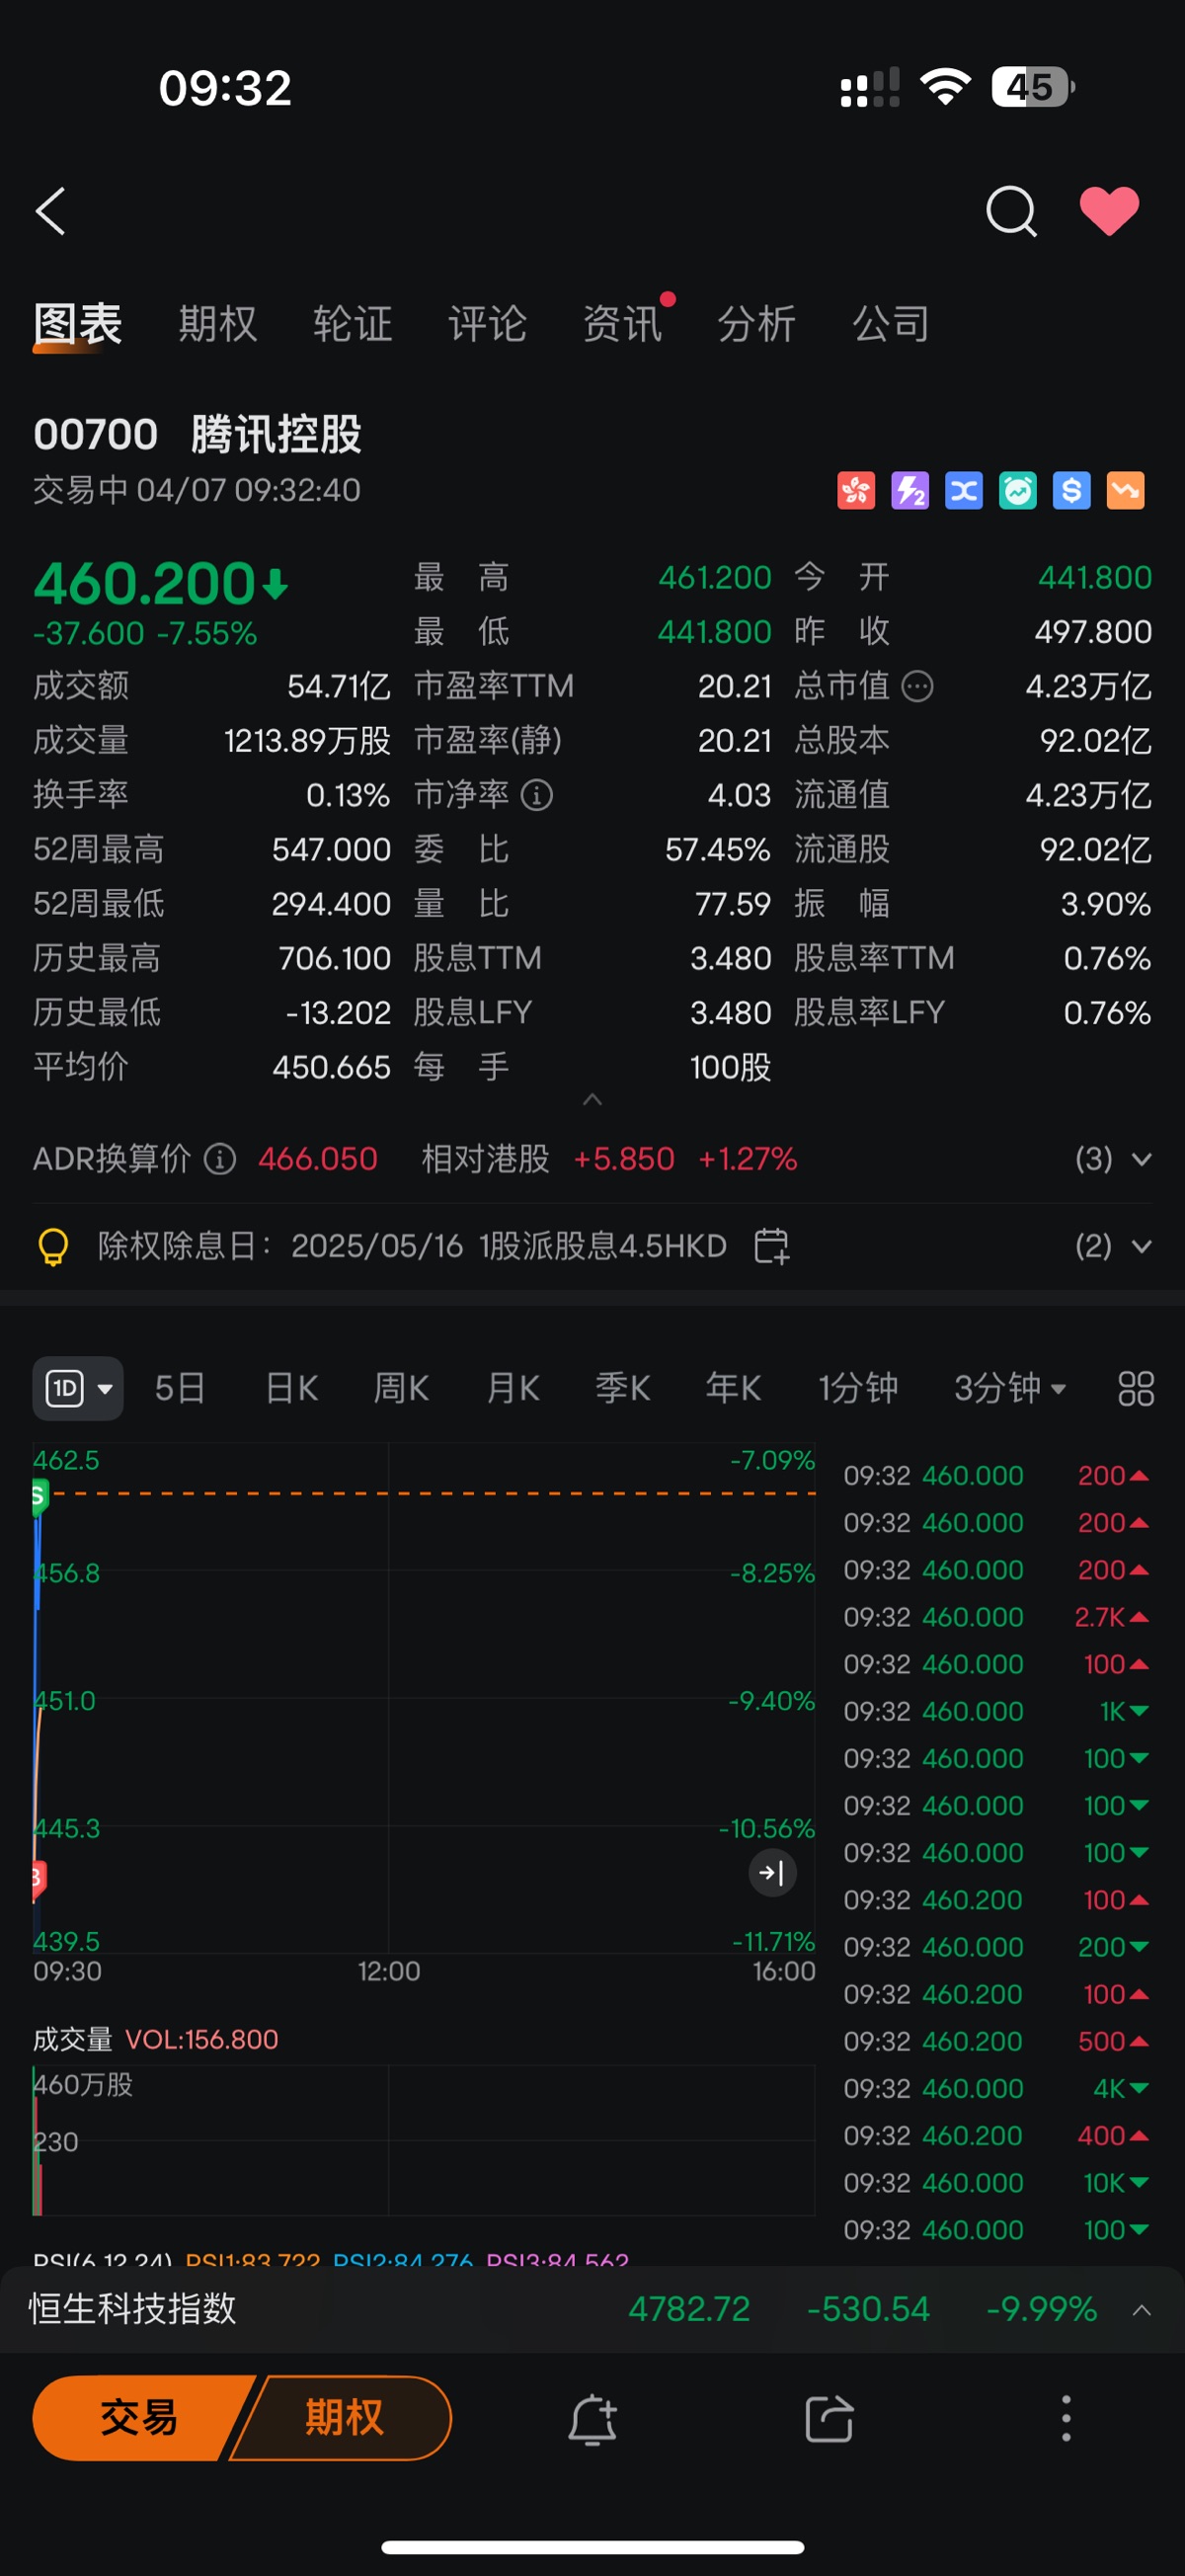This screenshot has width=1185, height=2576.
Task: Collapse the stock details panel chevron
Action: coord(592,1100)
